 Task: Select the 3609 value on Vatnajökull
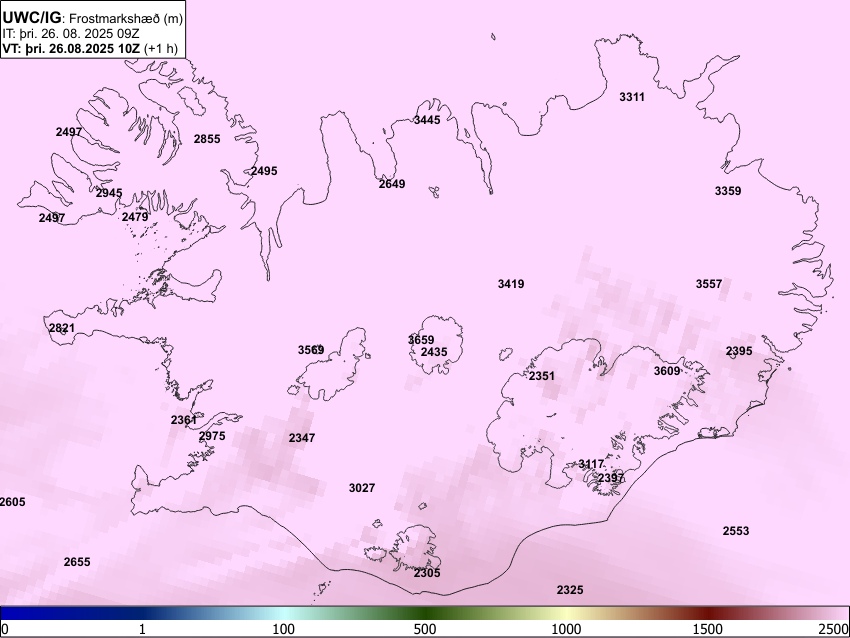[x=667, y=371]
